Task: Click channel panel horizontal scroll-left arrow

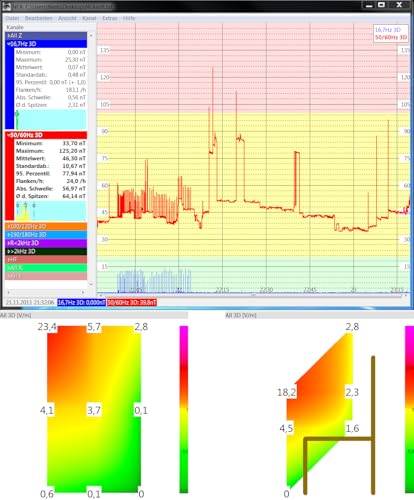Action: pos(8,292)
